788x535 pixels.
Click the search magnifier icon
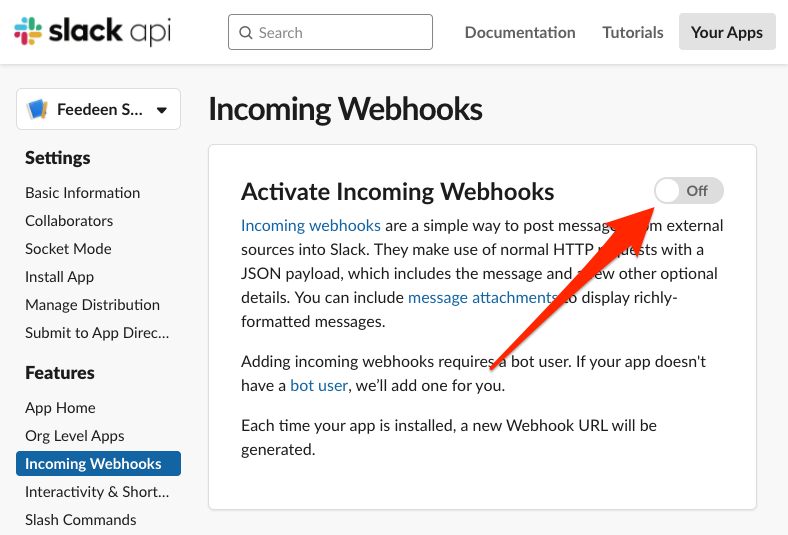point(245,33)
